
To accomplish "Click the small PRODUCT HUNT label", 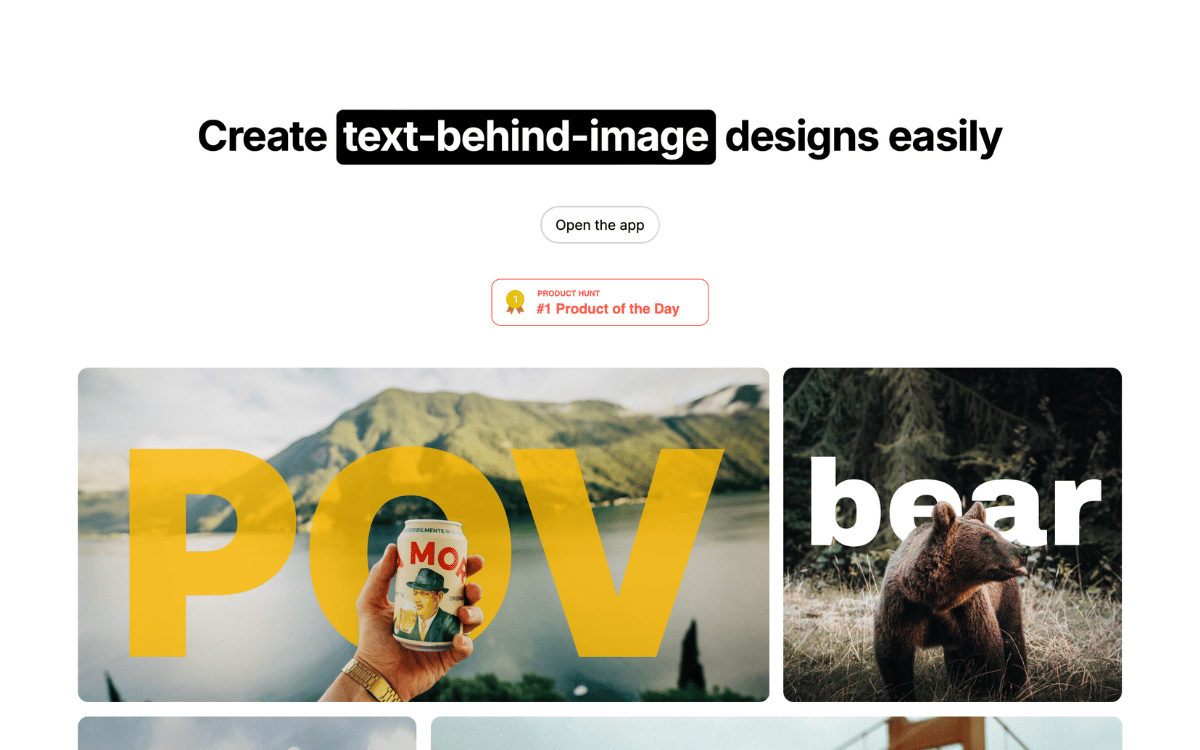I will [x=569, y=293].
